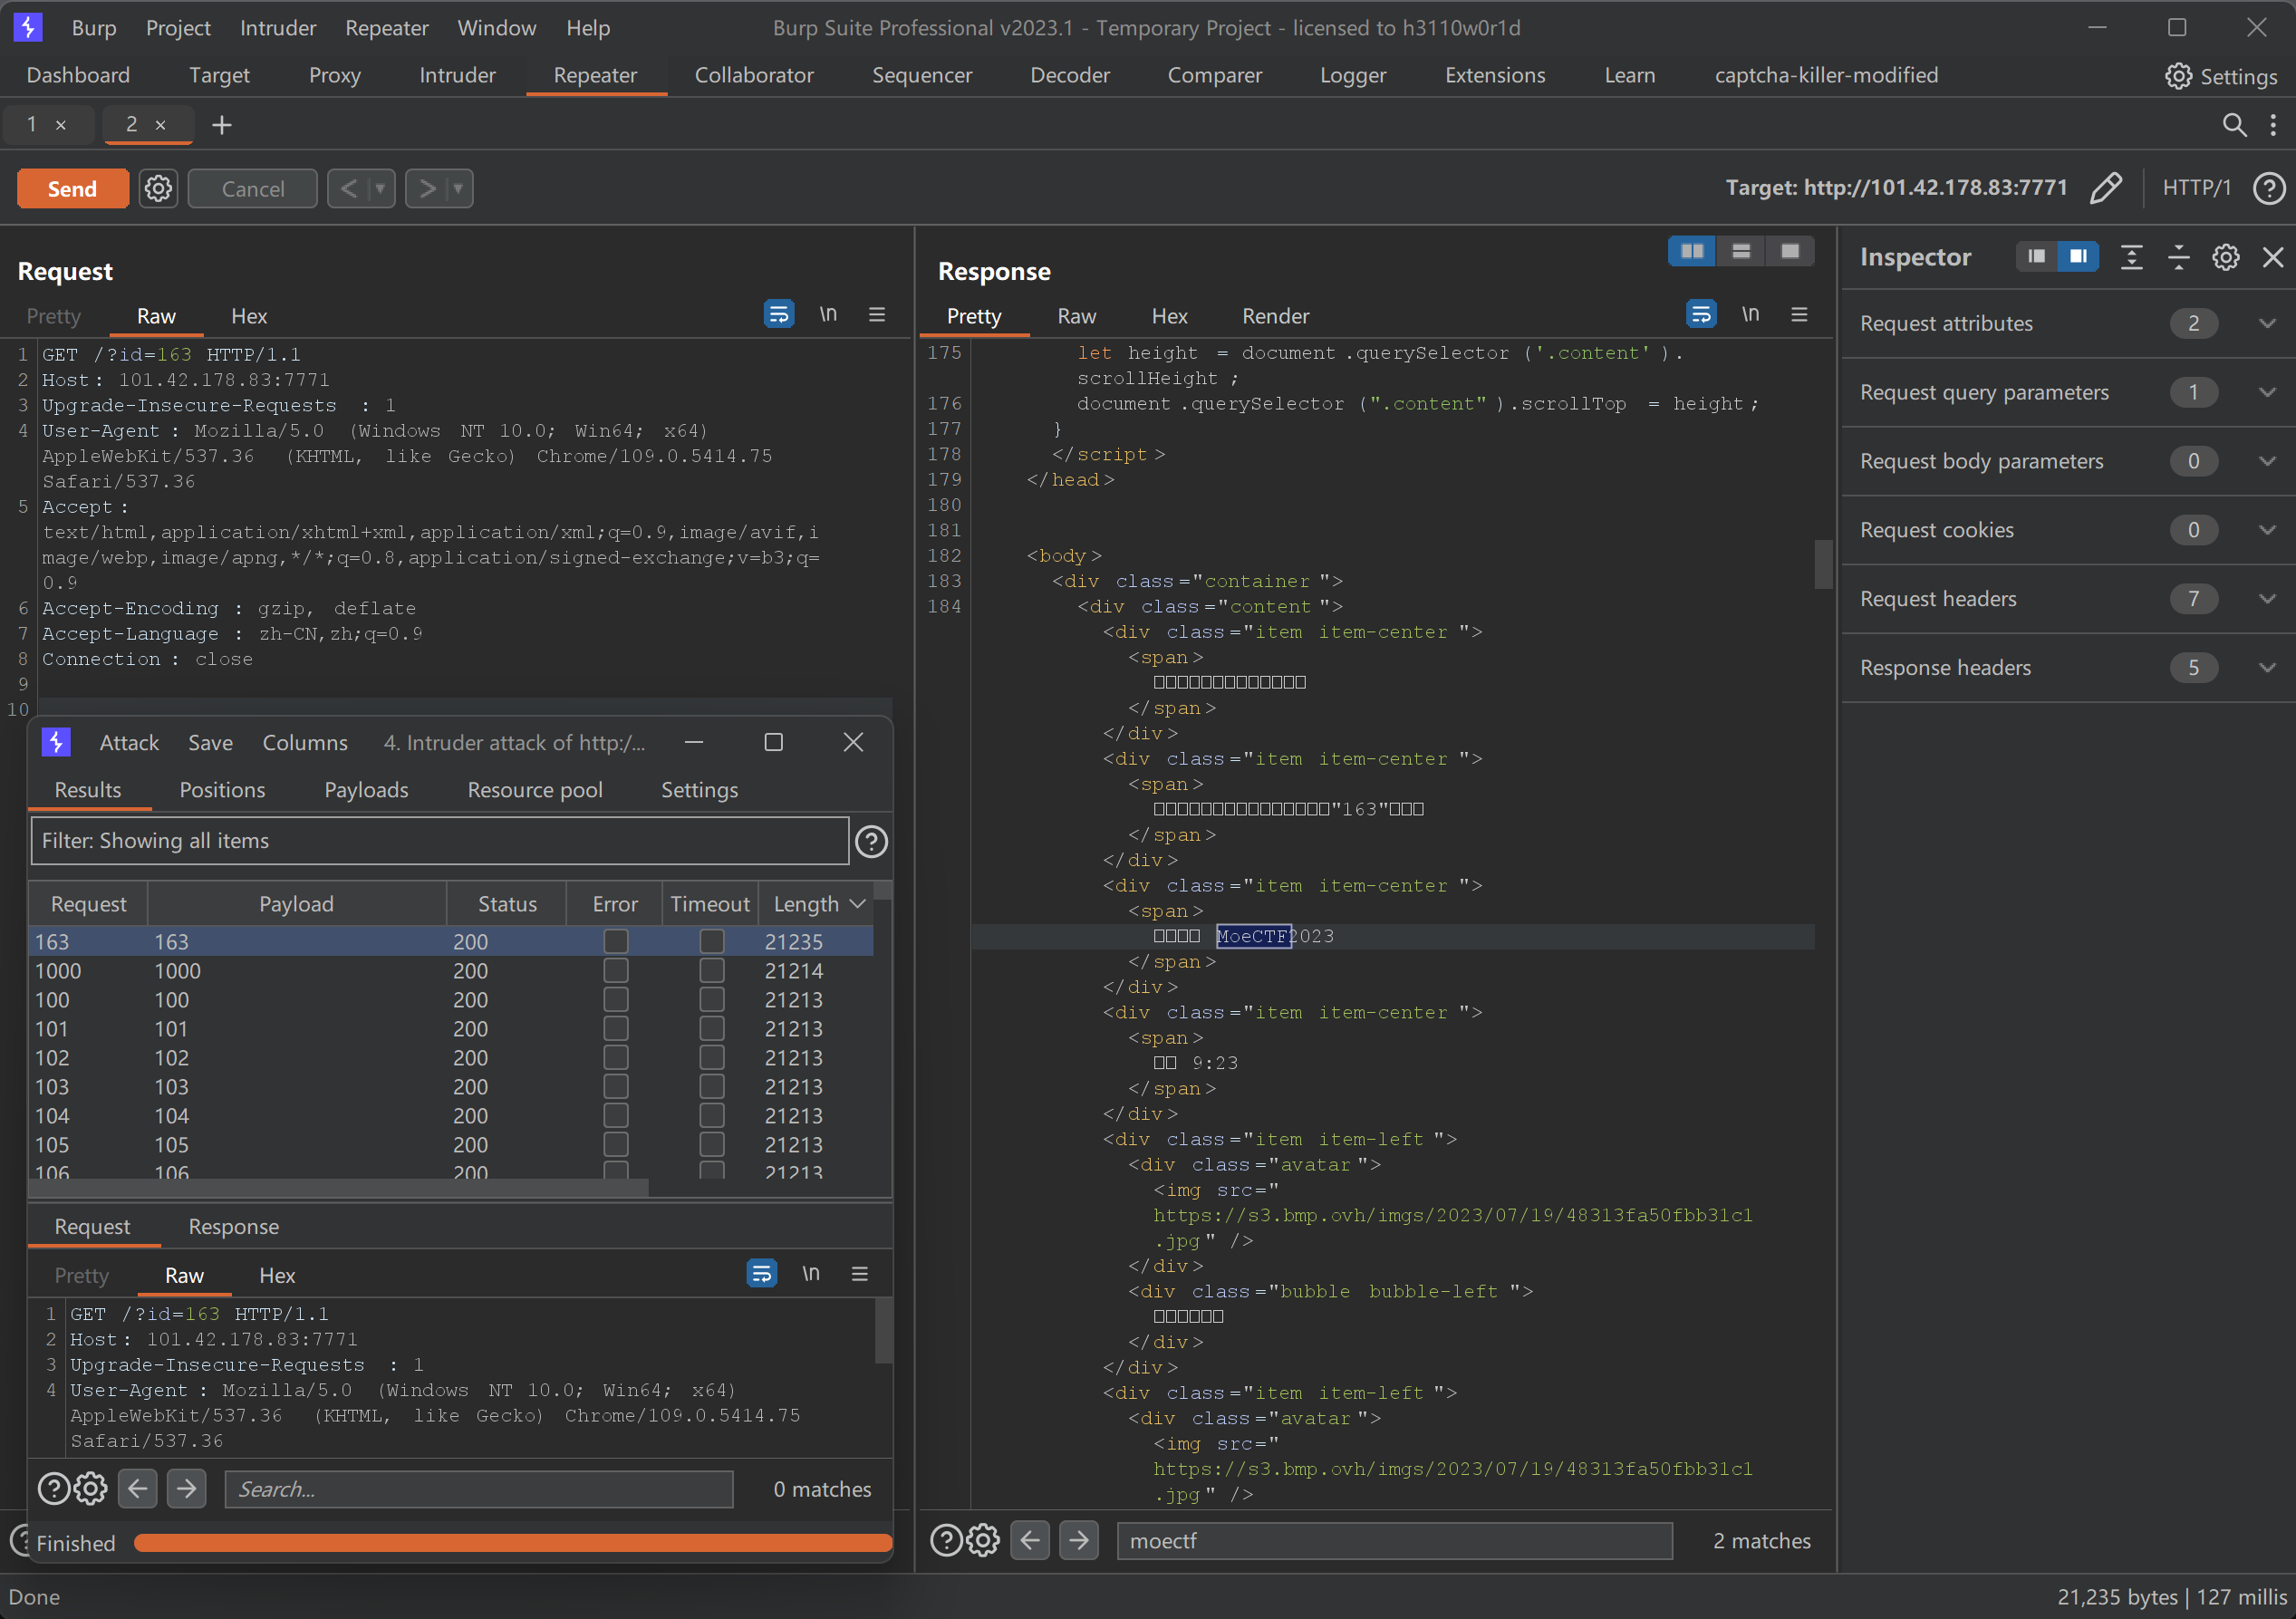Image resolution: width=2296 pixels, height=1619 pixels.
Task: Open Repeater send options gear icon
Action: [x=158, y=188]
